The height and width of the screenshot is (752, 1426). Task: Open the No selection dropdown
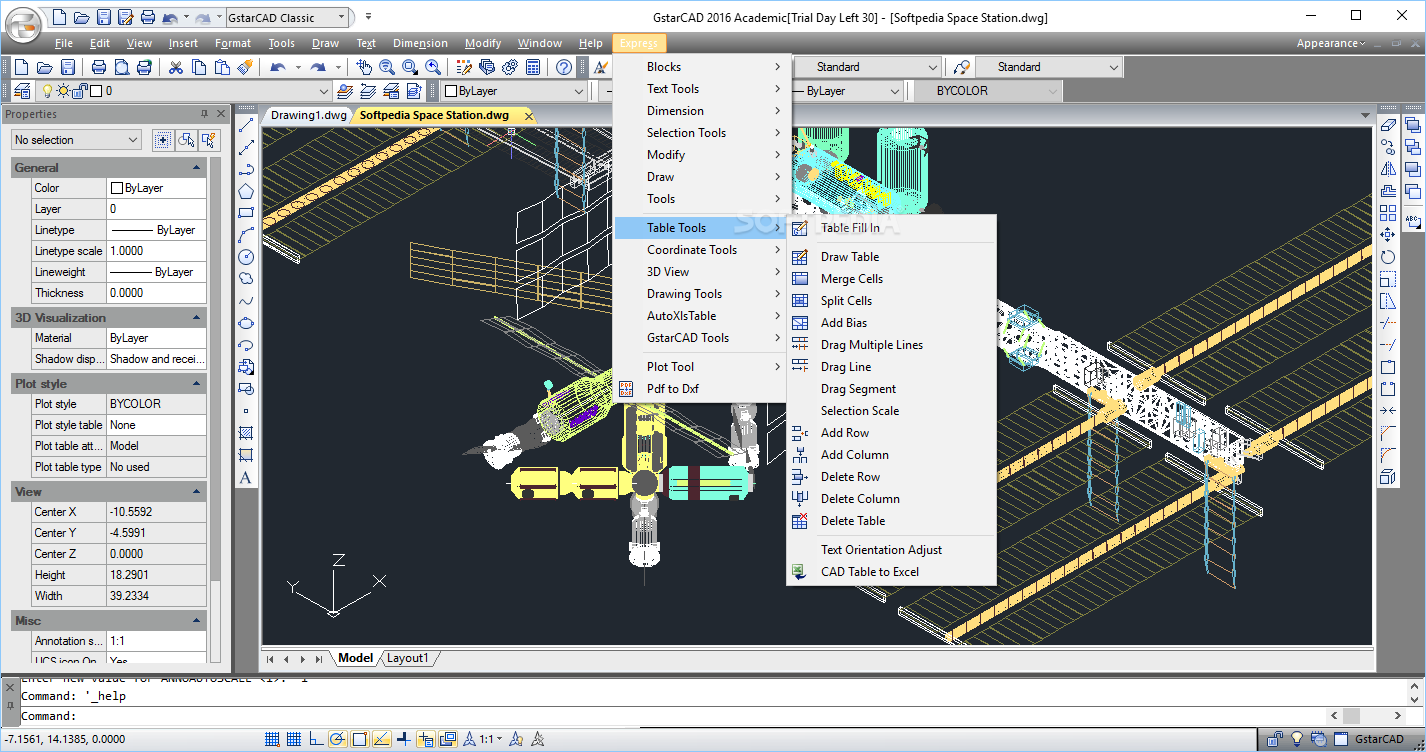point(76,140)
